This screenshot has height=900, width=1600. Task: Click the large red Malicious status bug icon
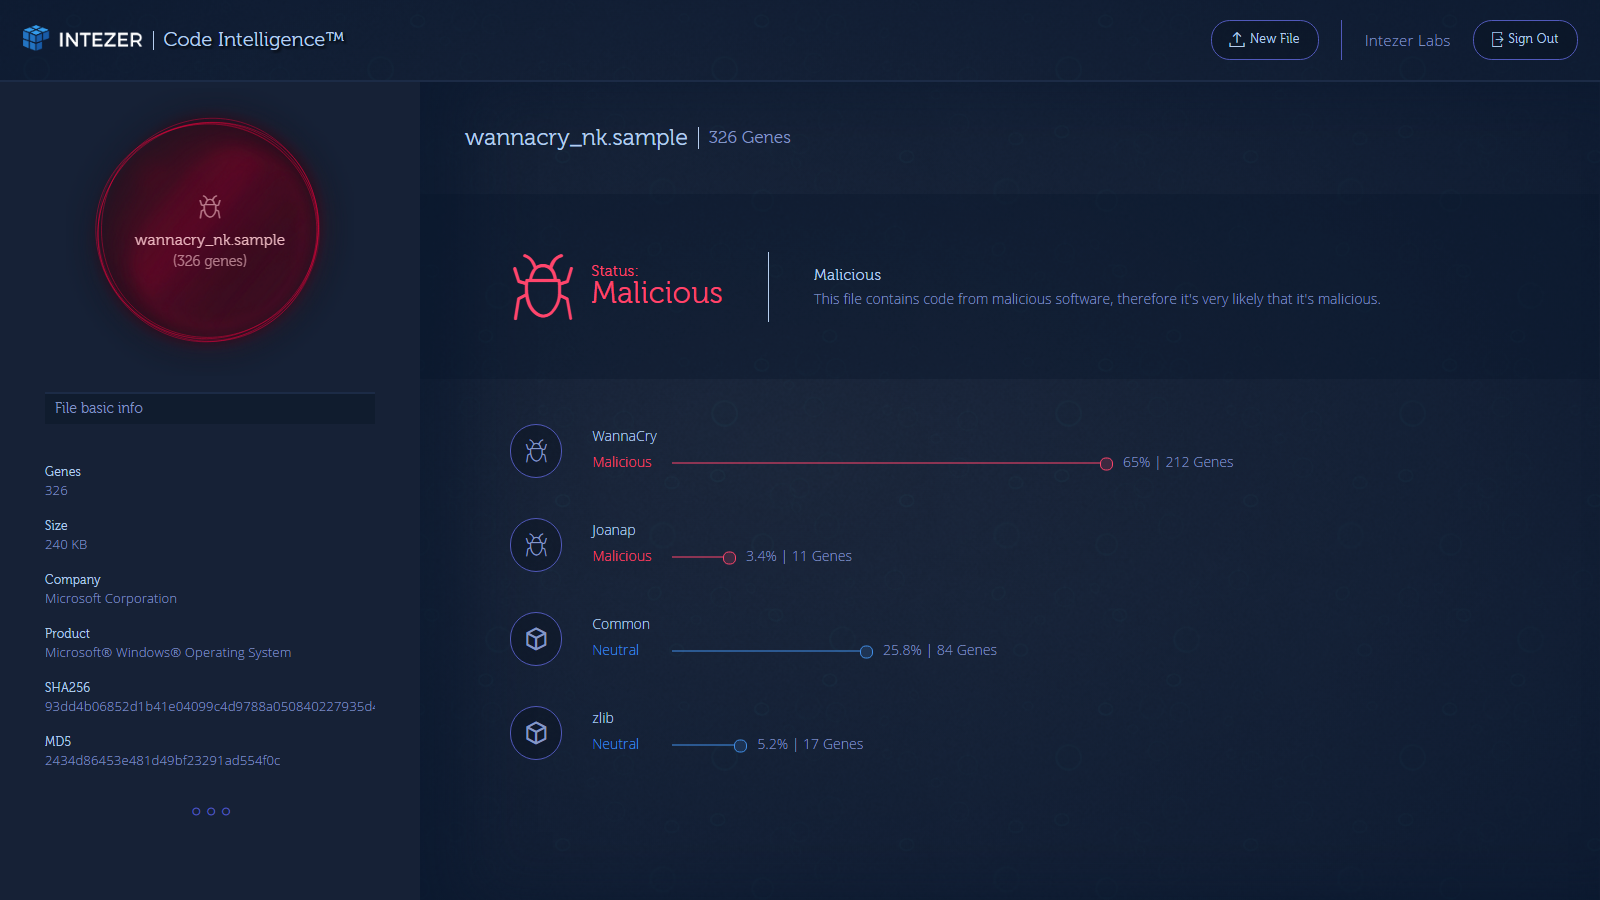pos(543,287)
